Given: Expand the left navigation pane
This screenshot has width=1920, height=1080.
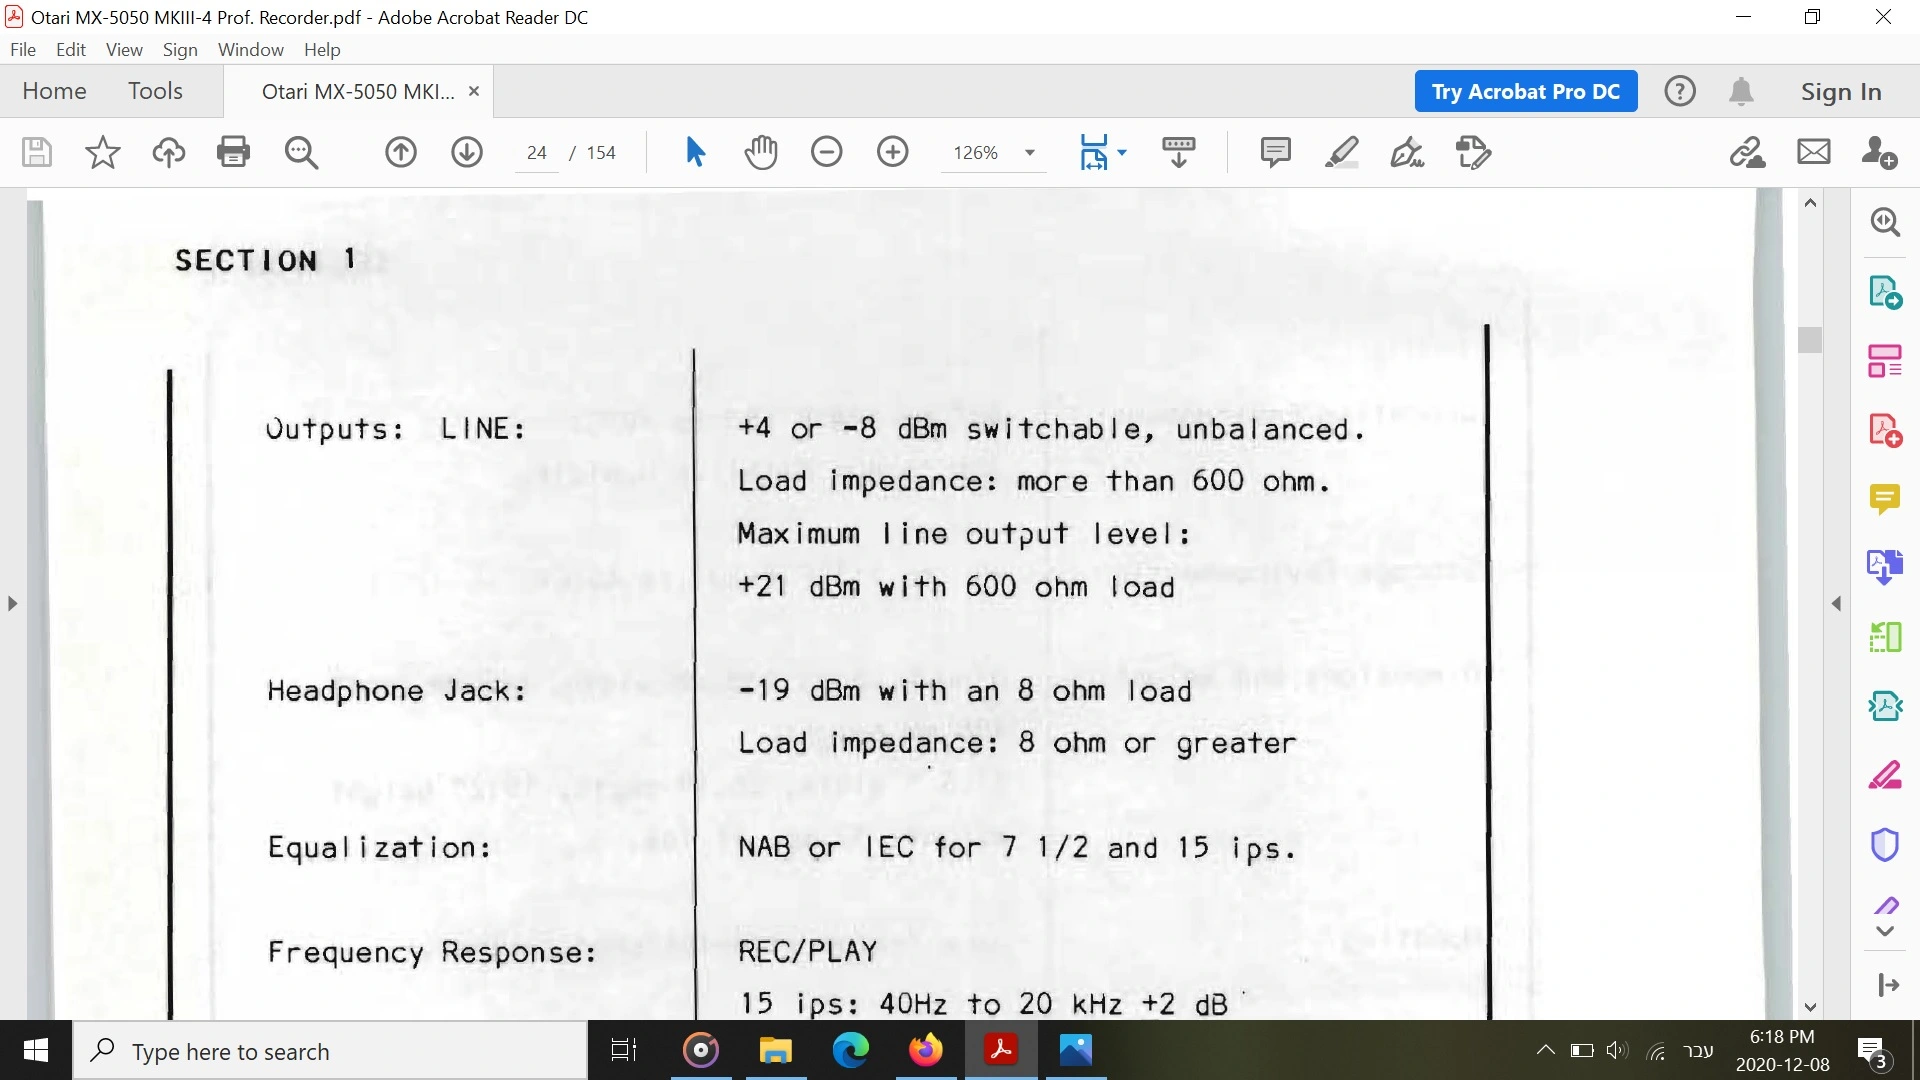Looking at the screenshot, I should (12, 604).
